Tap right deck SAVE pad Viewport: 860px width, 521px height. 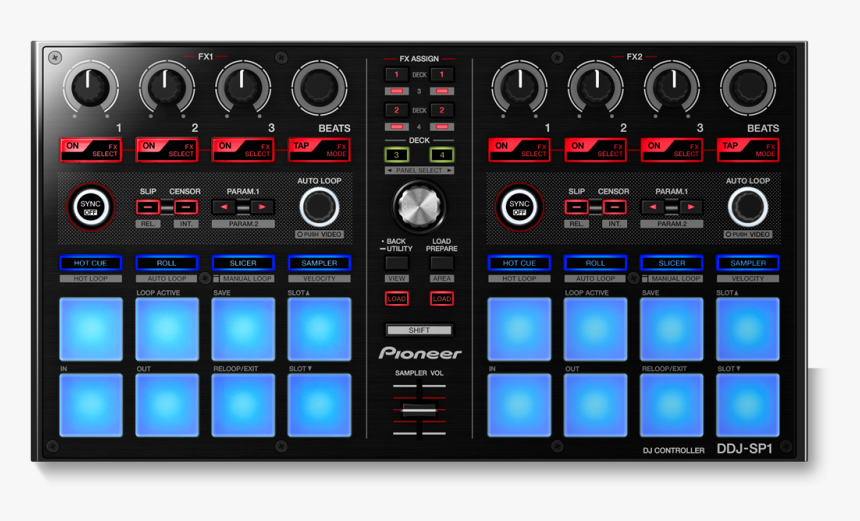[672, 329]
